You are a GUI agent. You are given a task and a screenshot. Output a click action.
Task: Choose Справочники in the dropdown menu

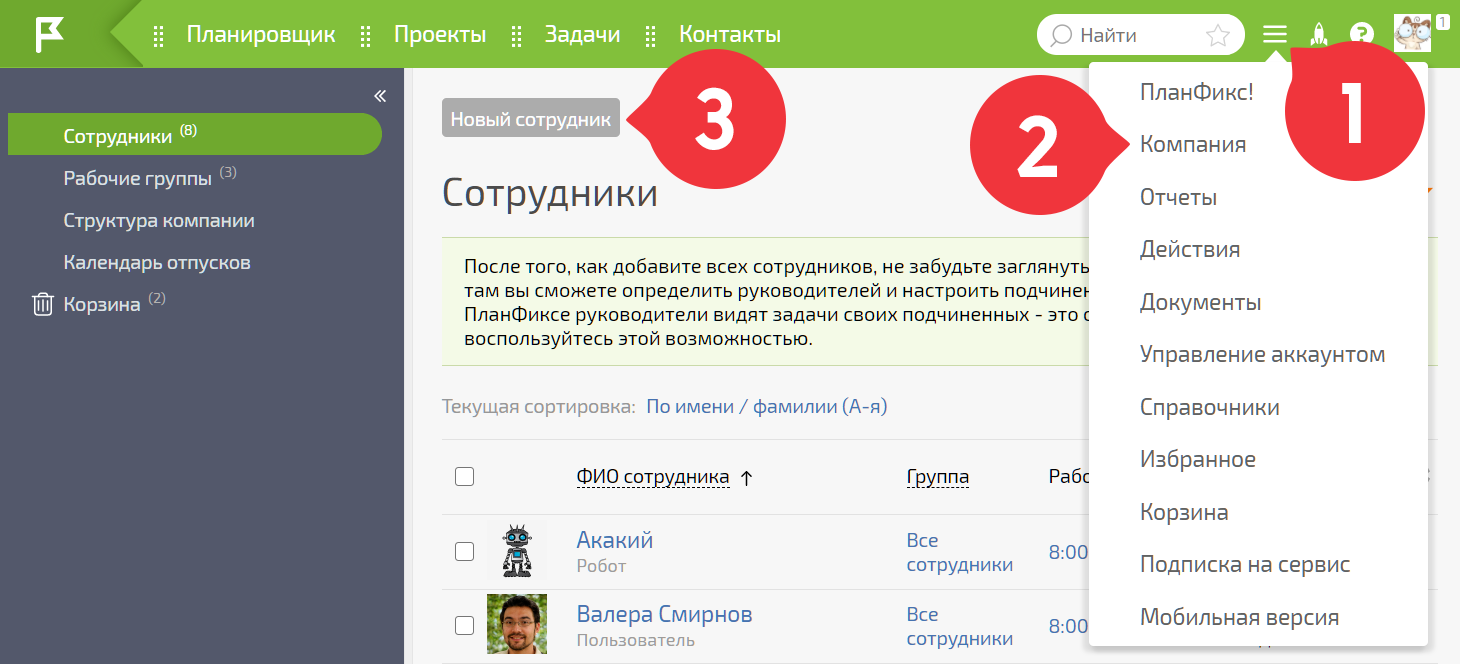1209,407
